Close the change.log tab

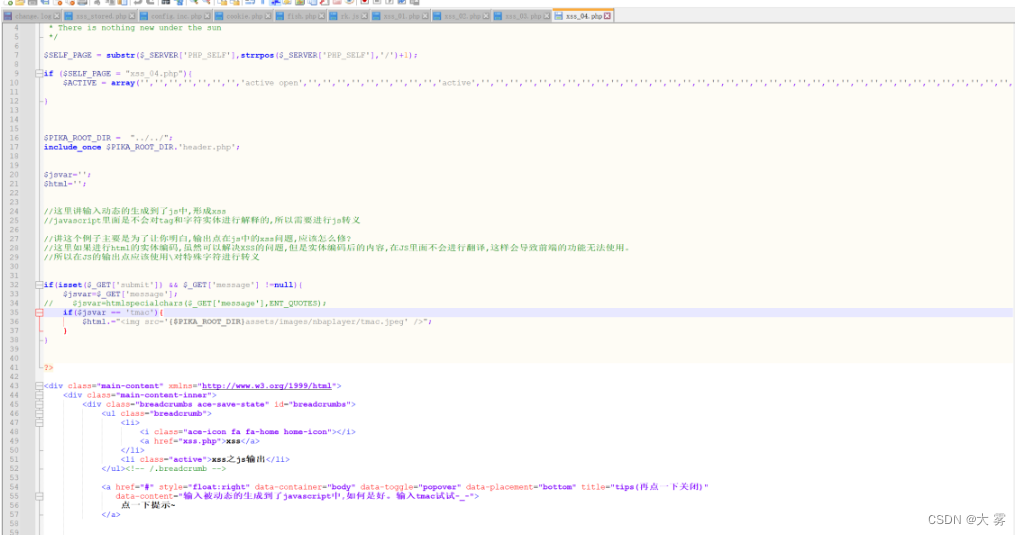[57, 16]
